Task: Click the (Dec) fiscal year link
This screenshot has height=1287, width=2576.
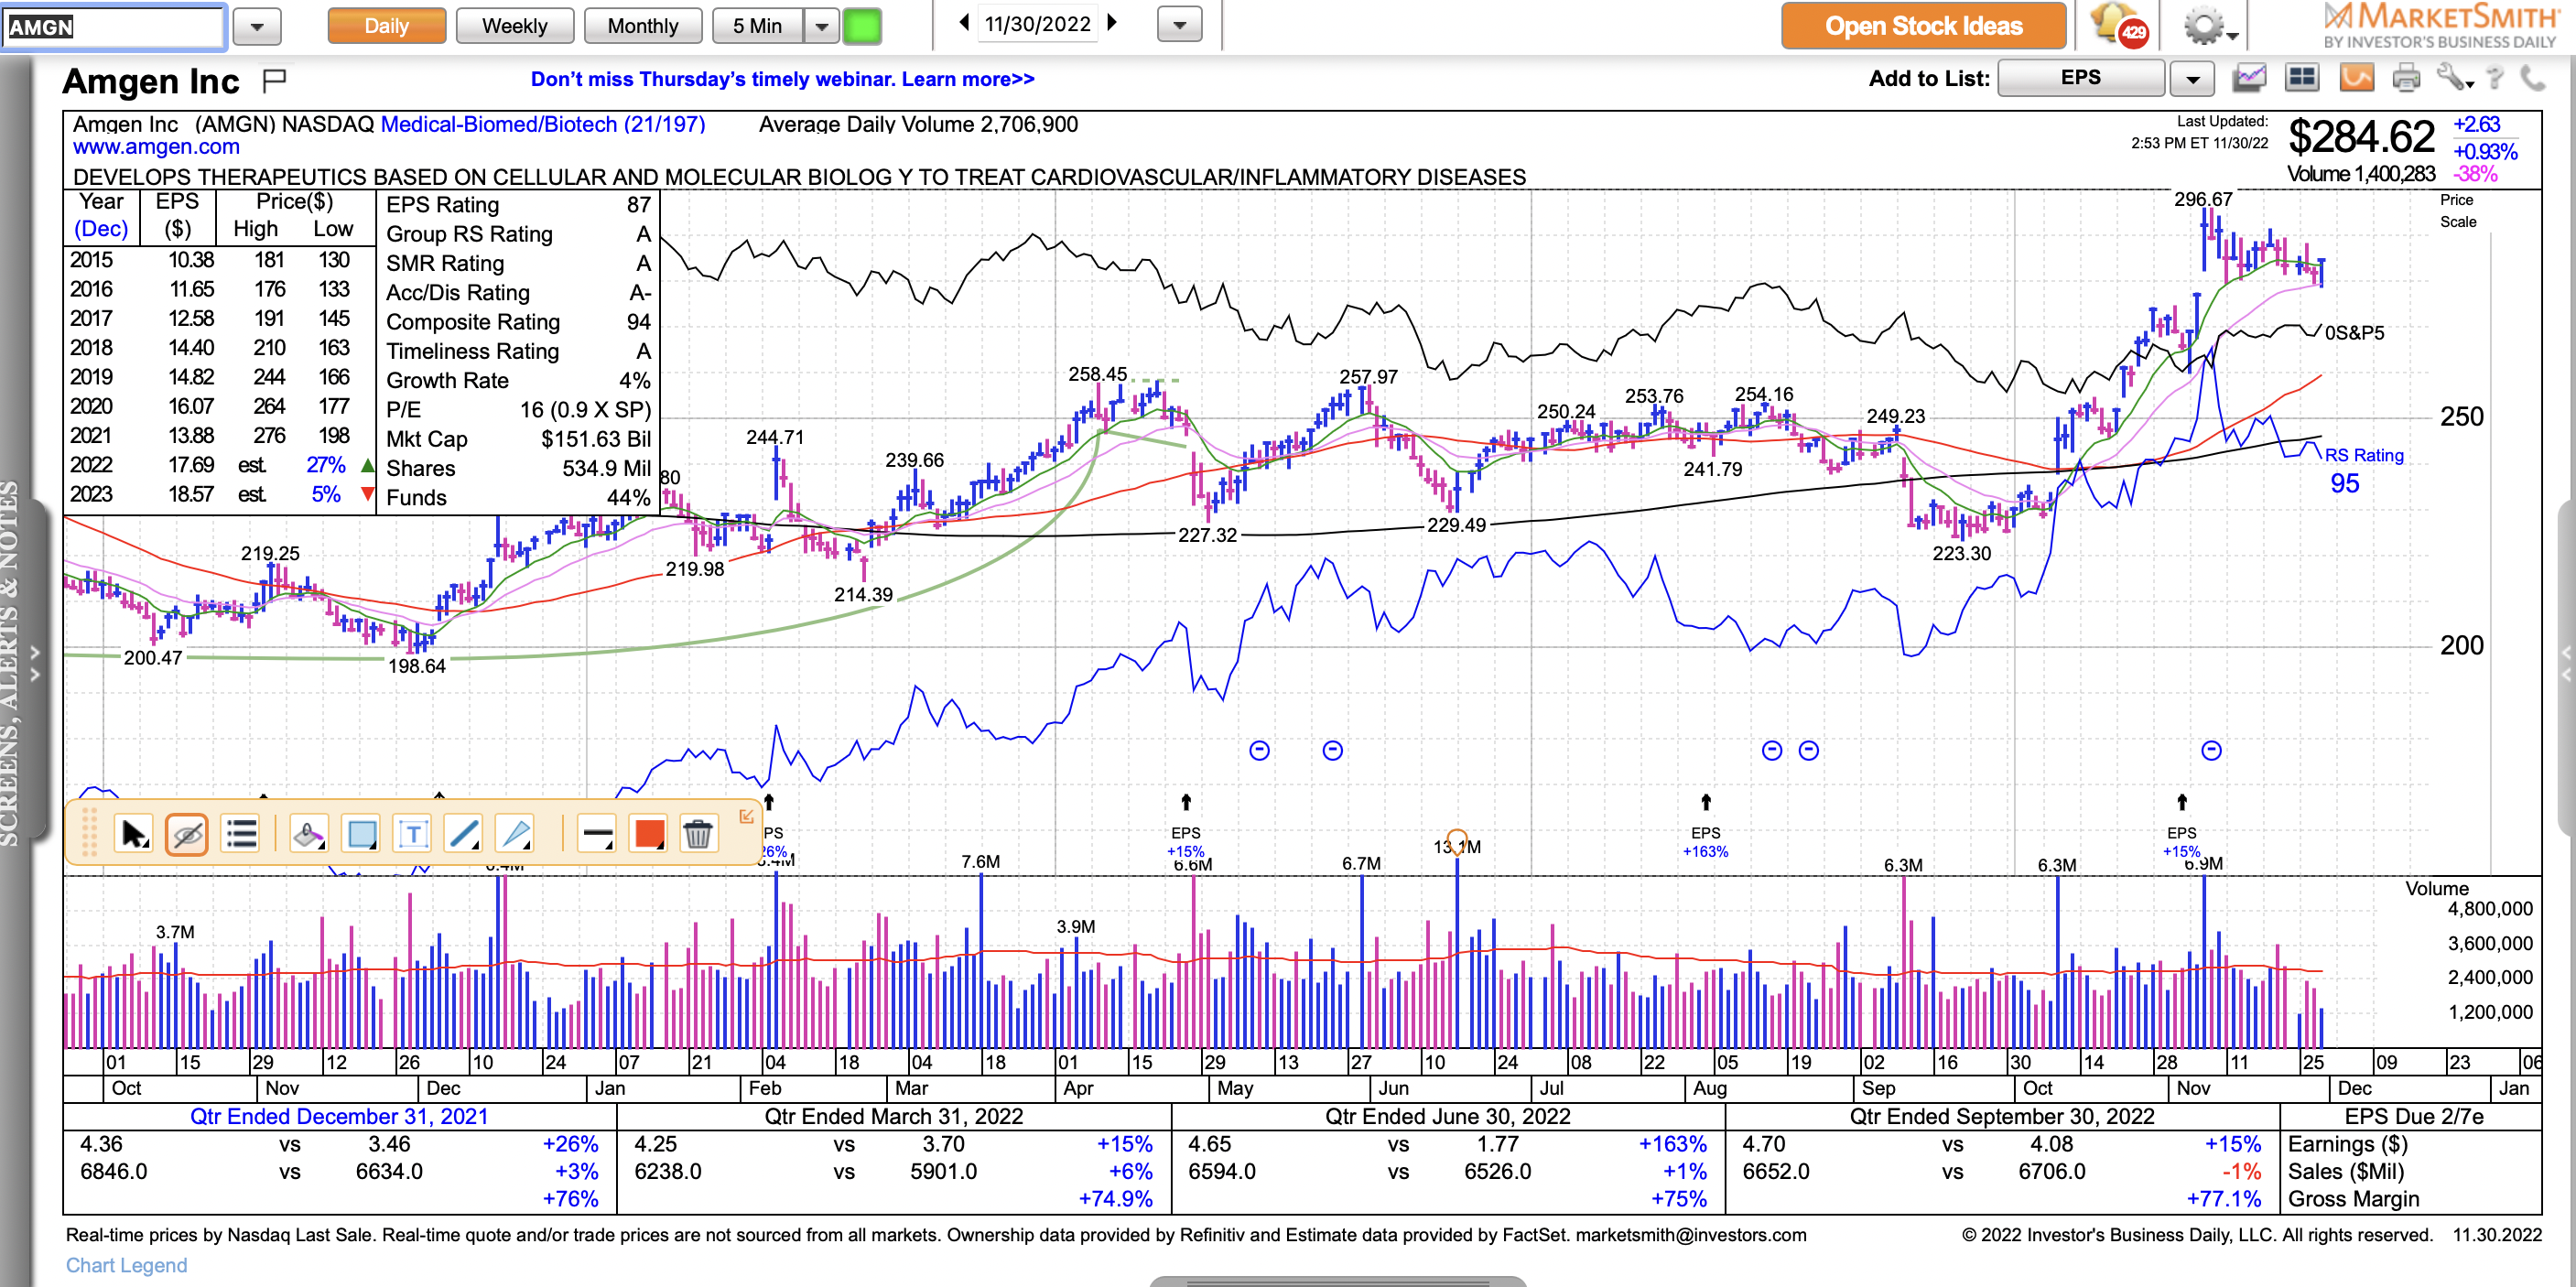Action: pyautogui.click(x=101, y=228)
